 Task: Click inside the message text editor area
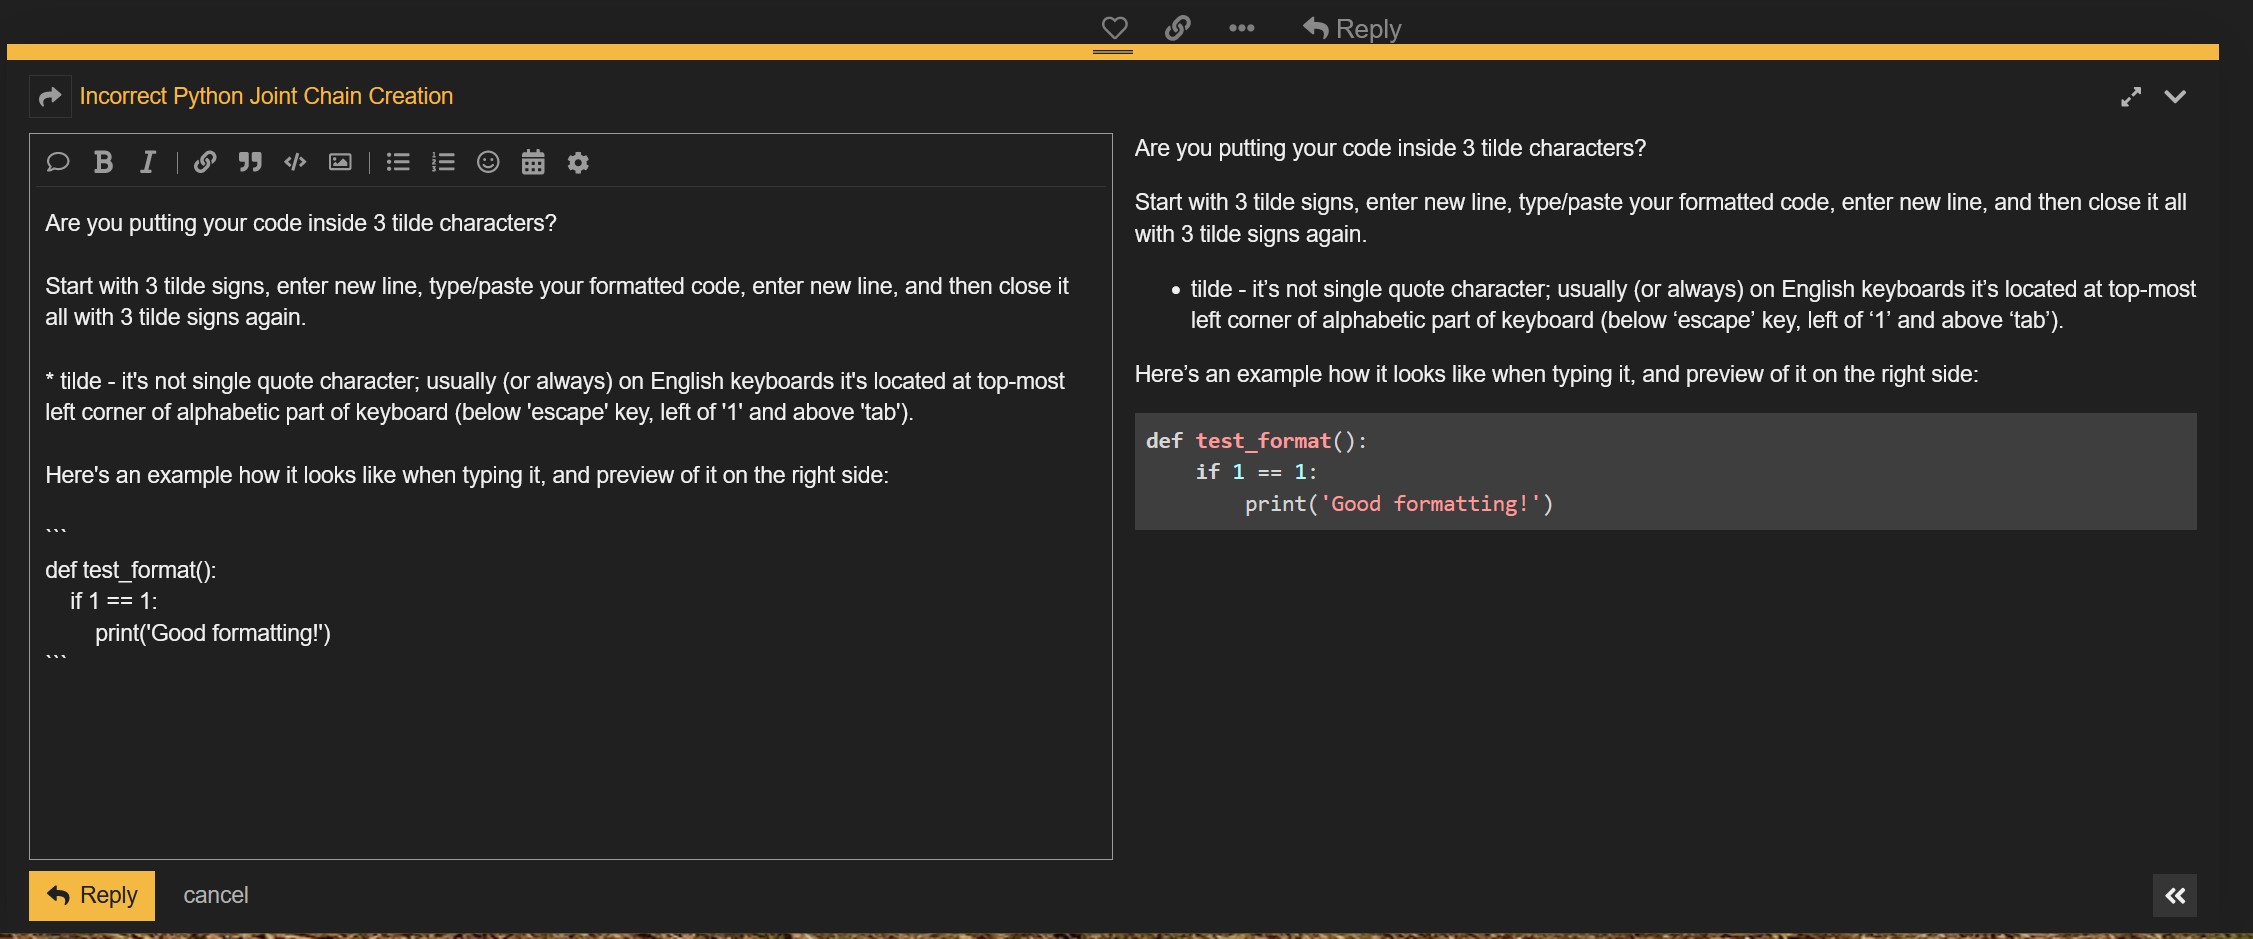click(570, 750)
